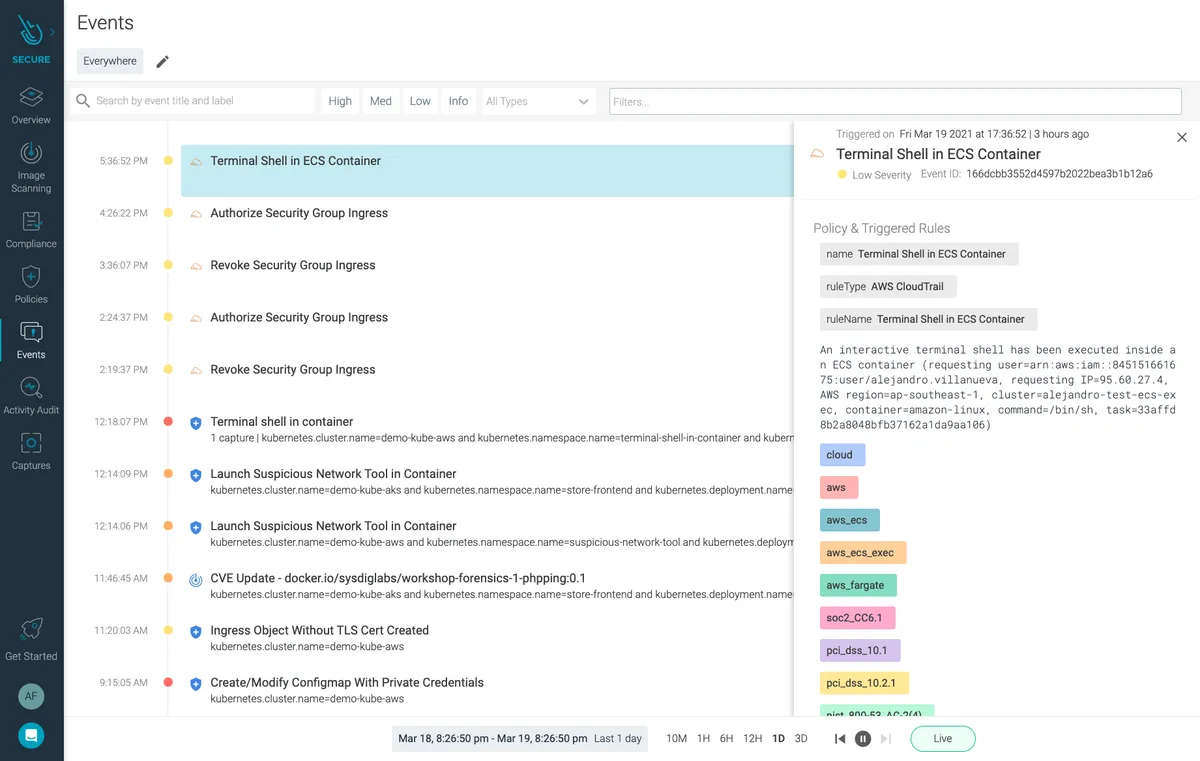Switch to Live mode
Viewport: 1200px width, 761px height.
[x=943, y=739]
